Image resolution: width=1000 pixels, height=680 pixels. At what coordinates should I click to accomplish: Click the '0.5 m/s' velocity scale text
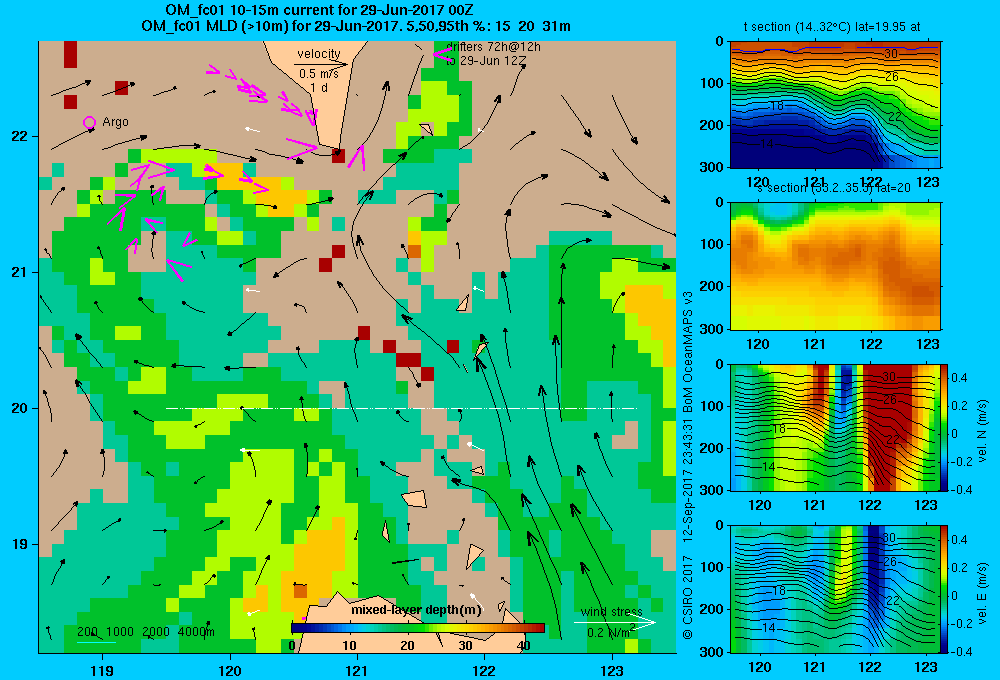click(x=319, y=74)
